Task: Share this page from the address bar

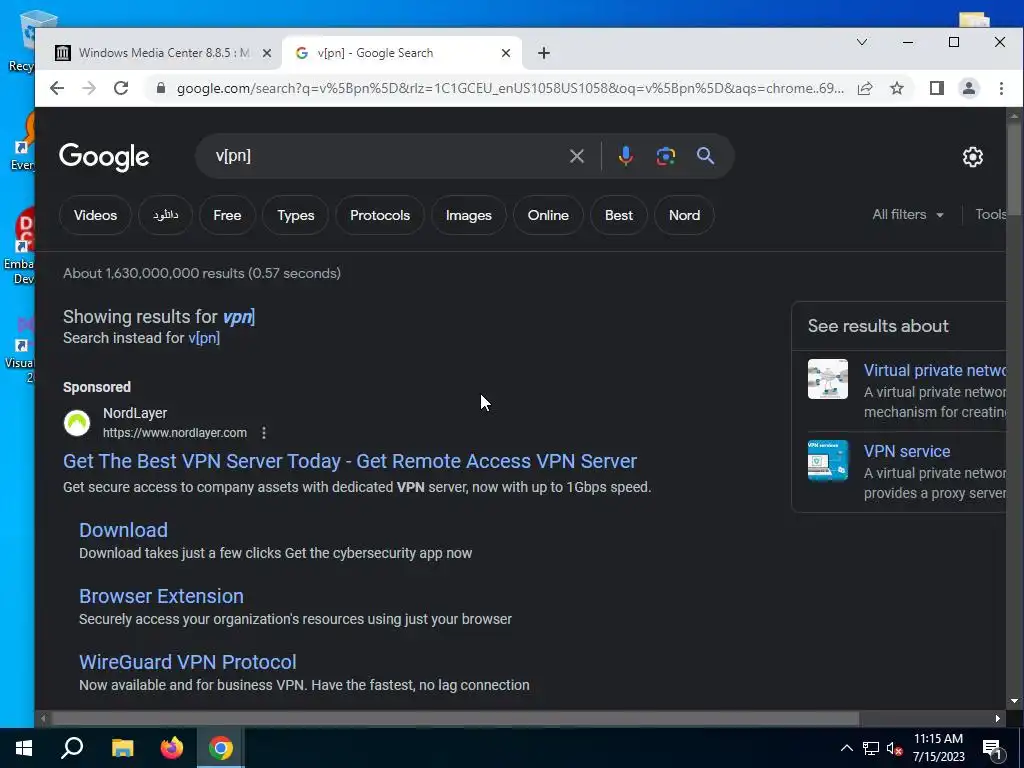Action: [865, 88]
